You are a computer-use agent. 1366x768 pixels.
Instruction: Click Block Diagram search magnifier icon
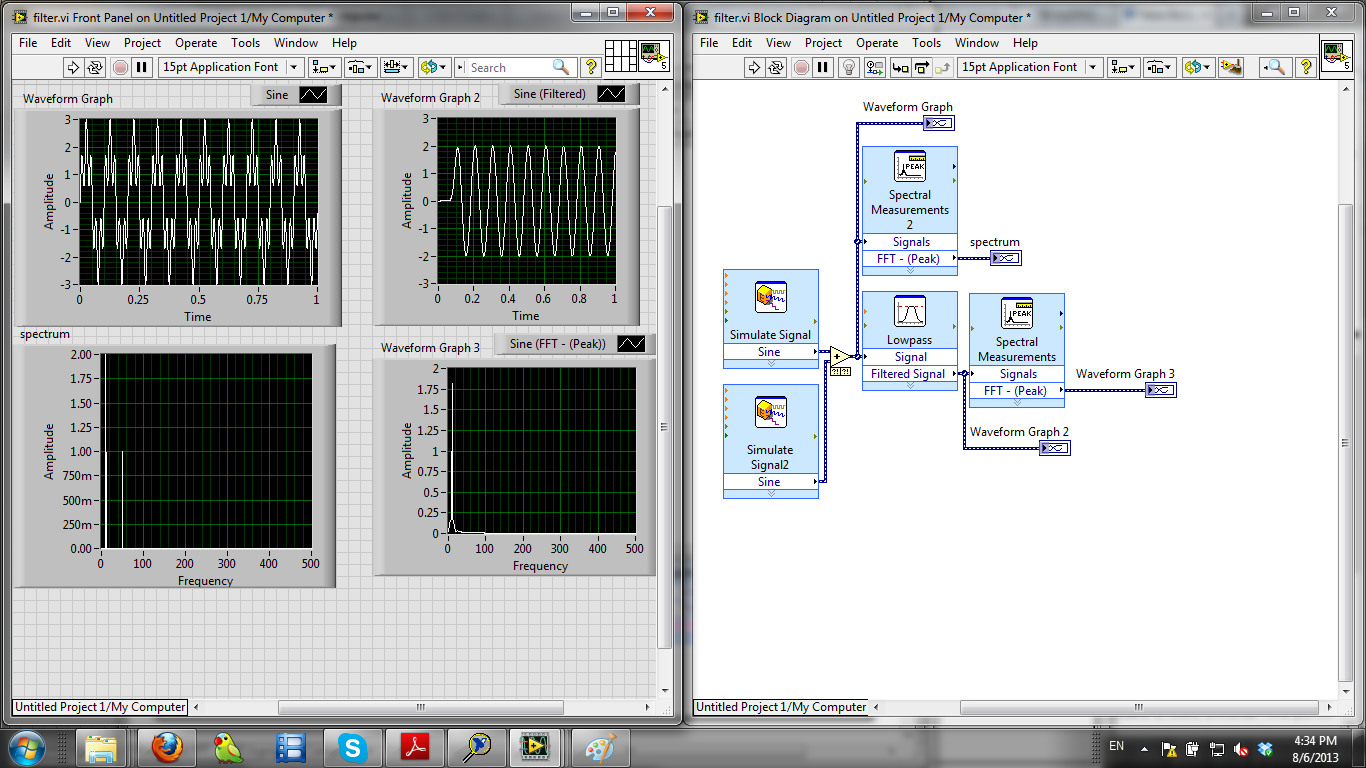click(x=1274, y=67)
